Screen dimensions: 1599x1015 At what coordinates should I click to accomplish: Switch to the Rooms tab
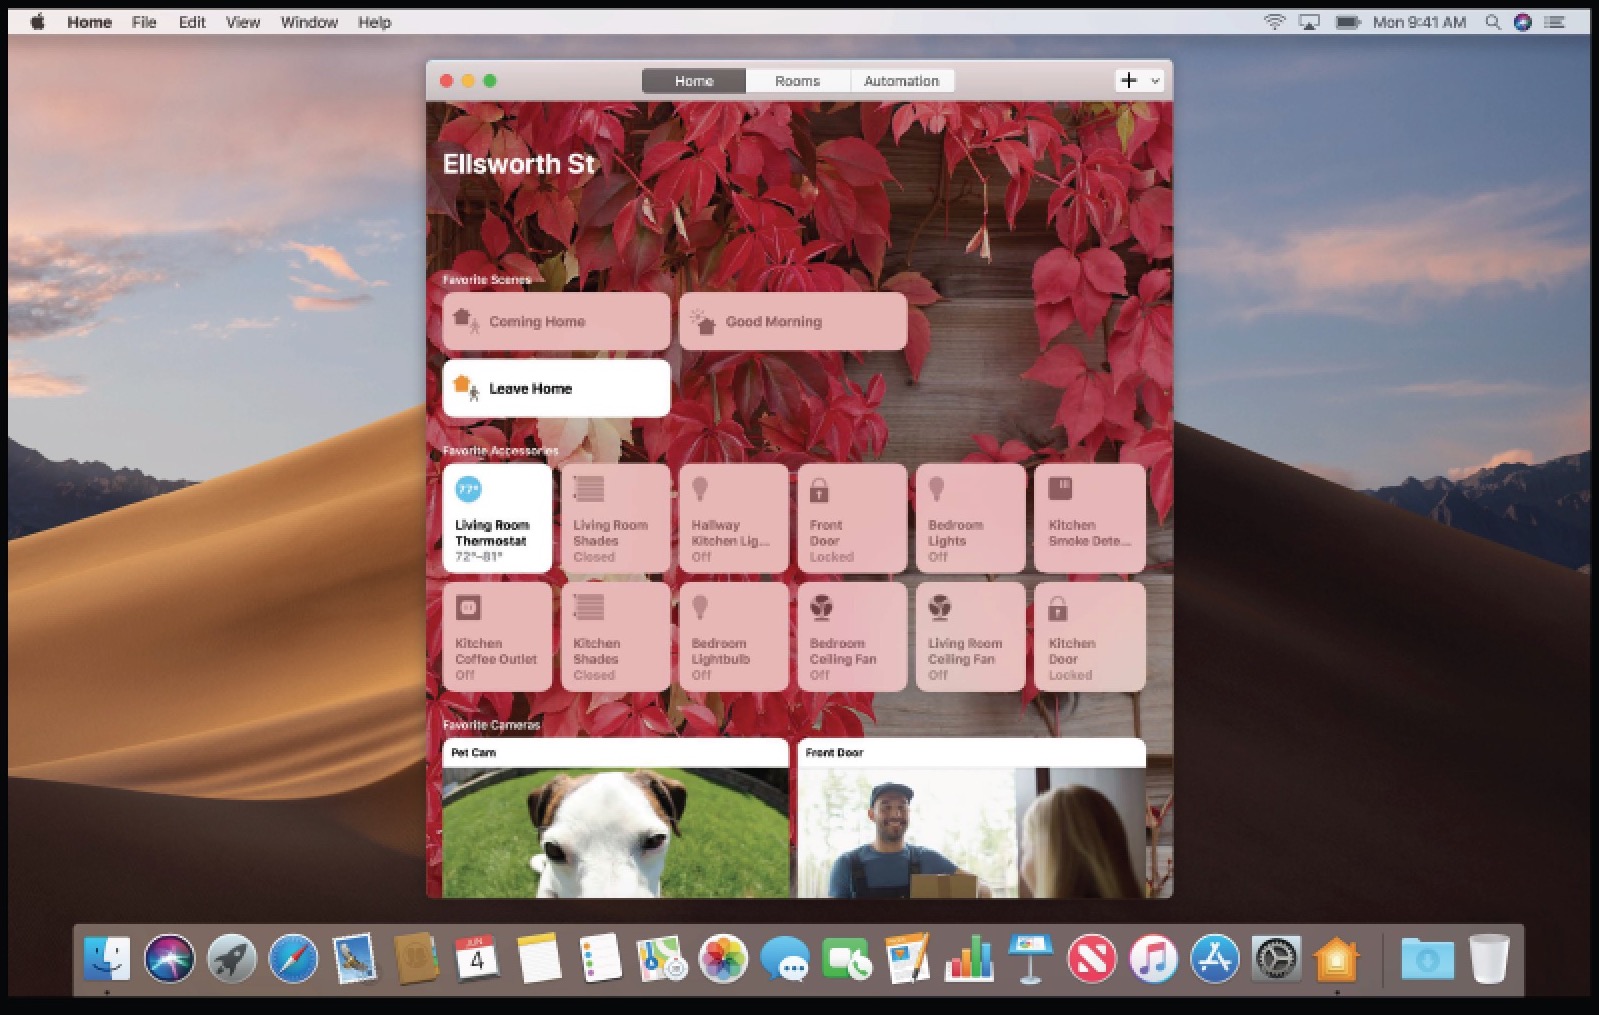click(x=797, y=81)
